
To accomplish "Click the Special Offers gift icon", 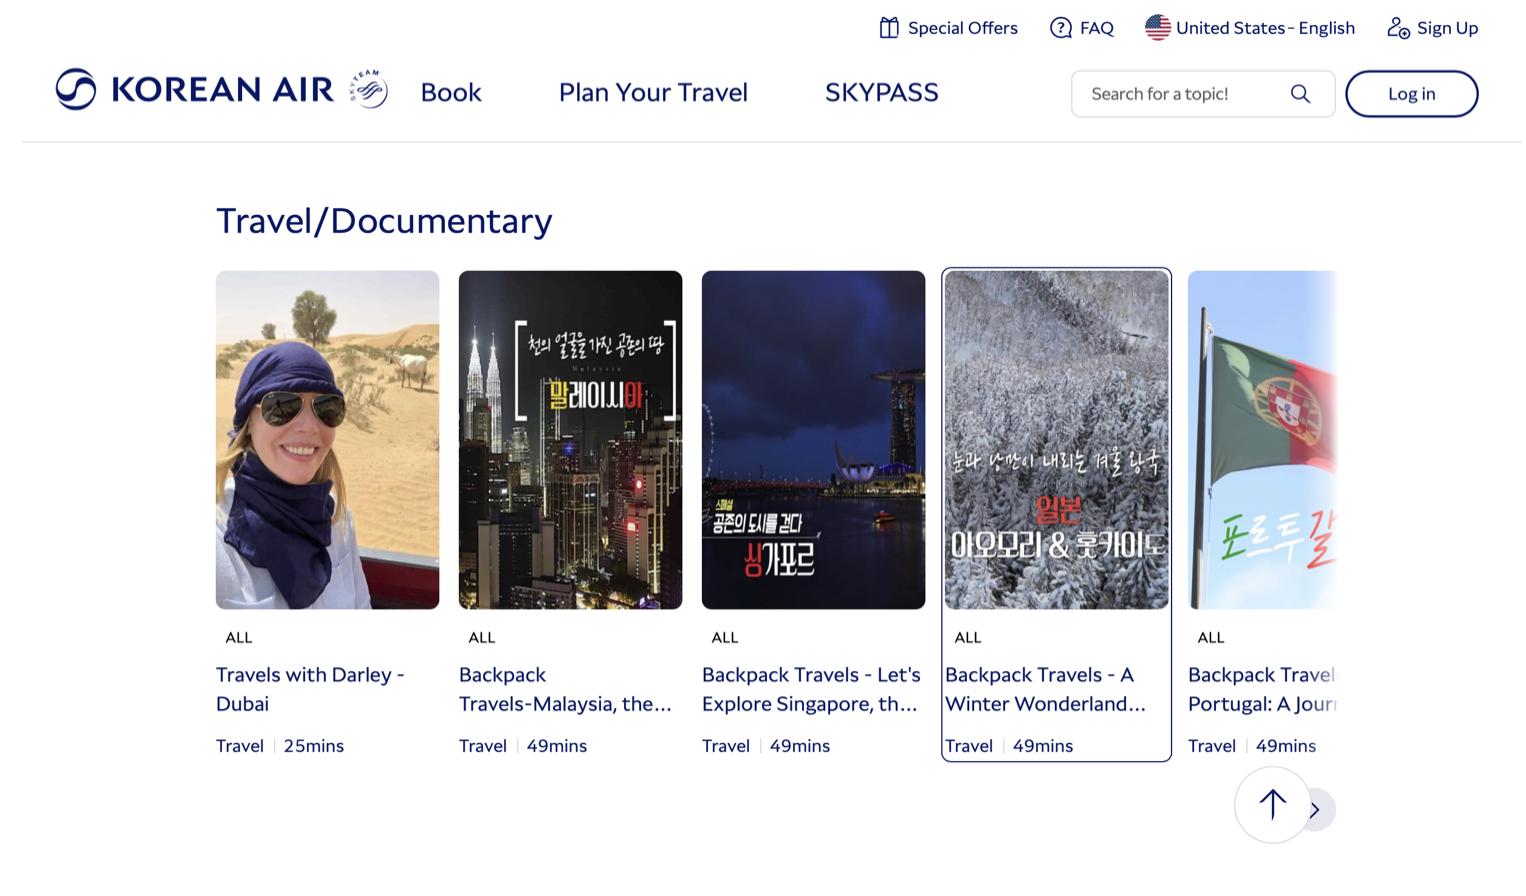I will pyautogui.click(x=889, y=28).
